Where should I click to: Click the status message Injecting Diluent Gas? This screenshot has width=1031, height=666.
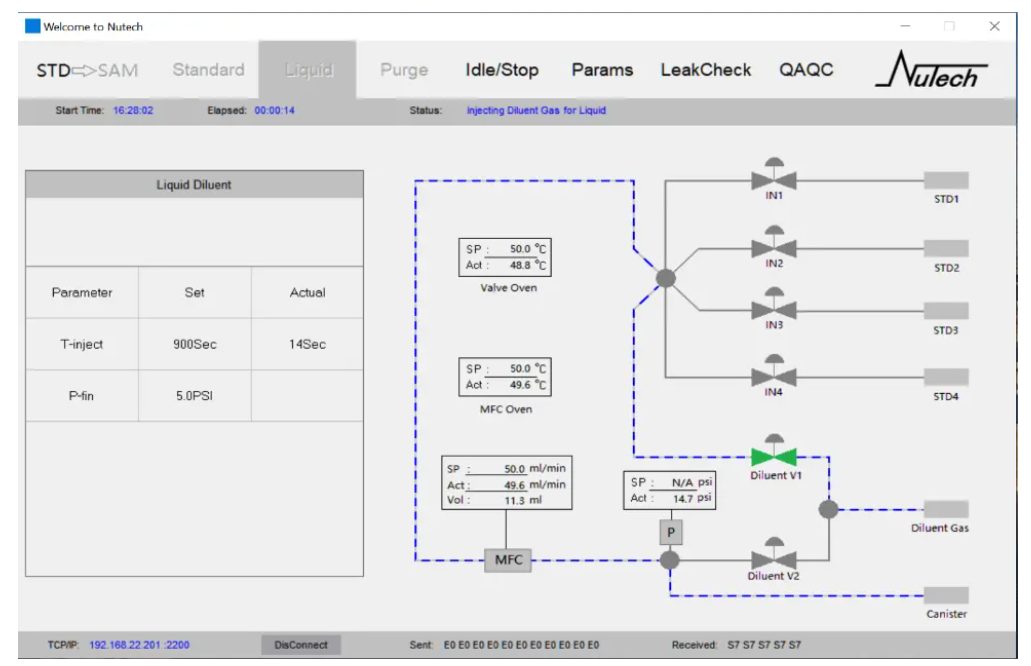tap(536, 110)
